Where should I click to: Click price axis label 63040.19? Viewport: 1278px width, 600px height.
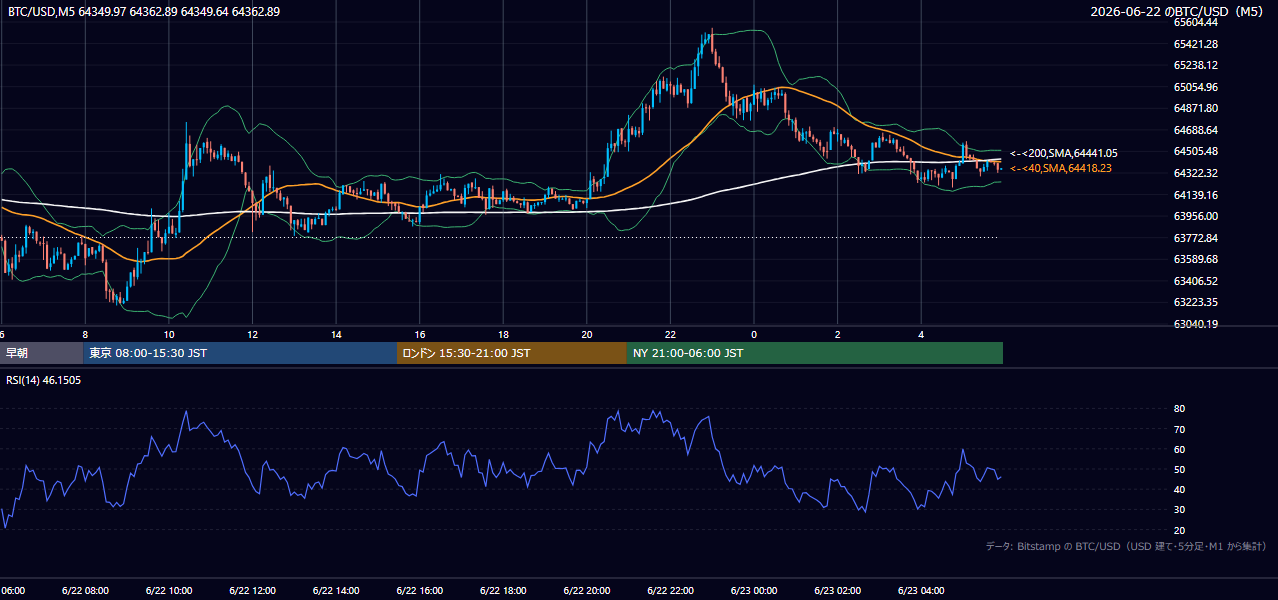click(x=1196, y=324)
